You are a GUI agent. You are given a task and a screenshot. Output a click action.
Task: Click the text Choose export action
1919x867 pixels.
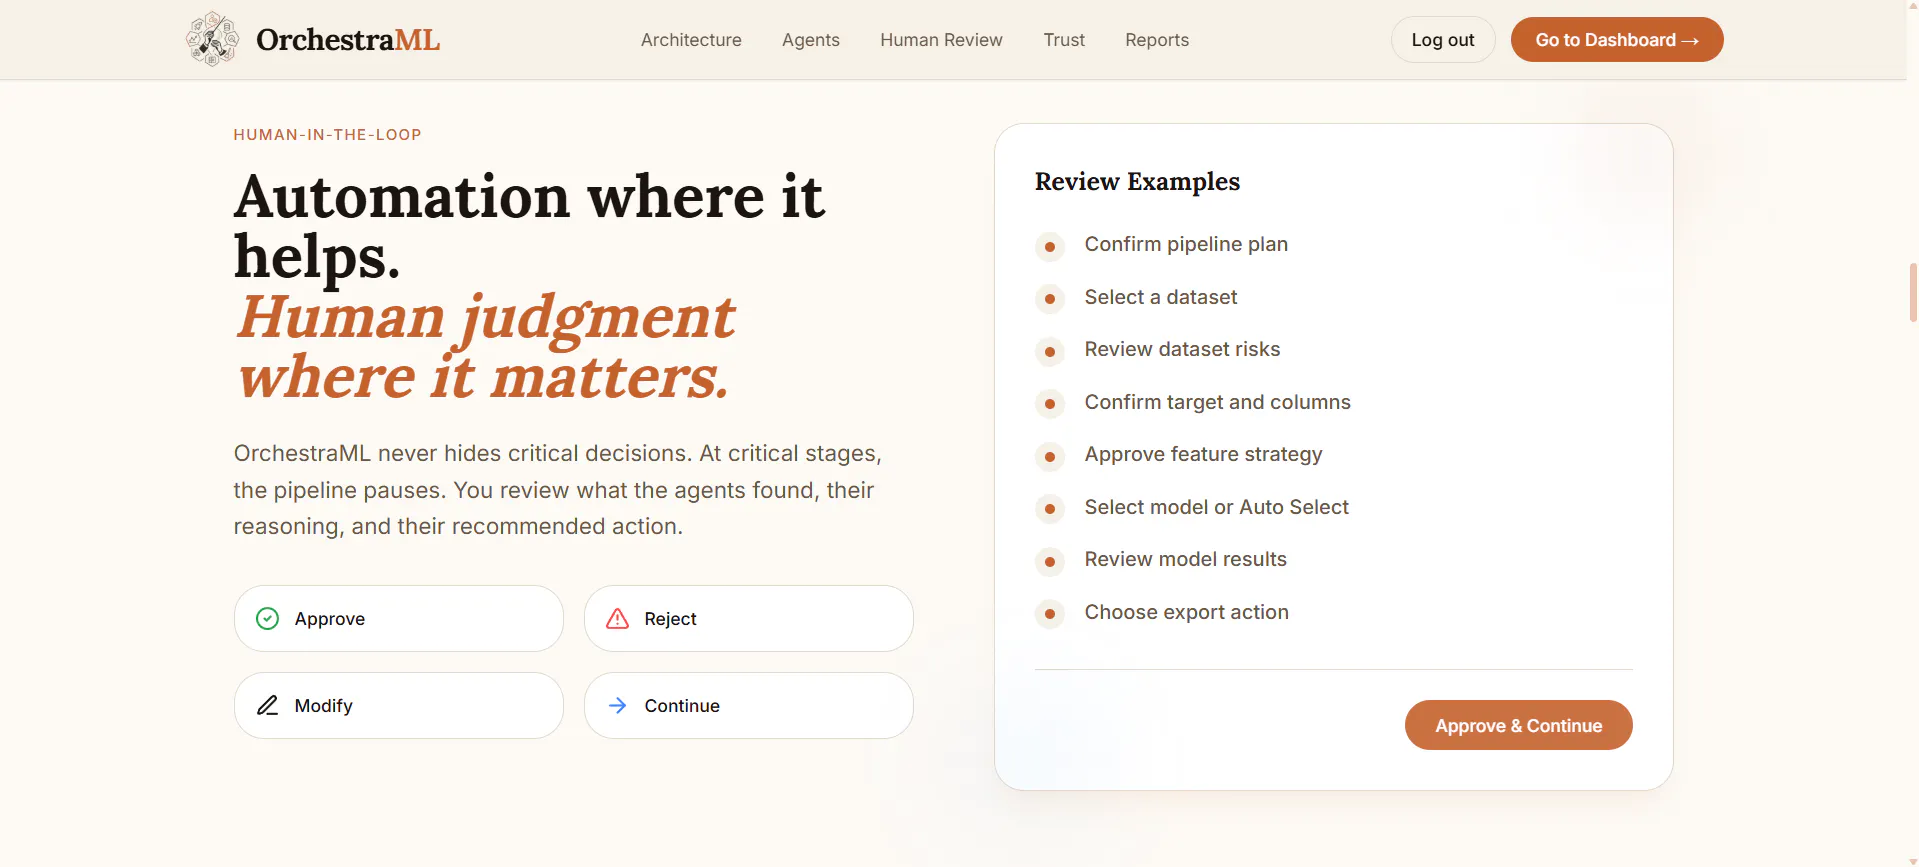tap(1186, 612)
